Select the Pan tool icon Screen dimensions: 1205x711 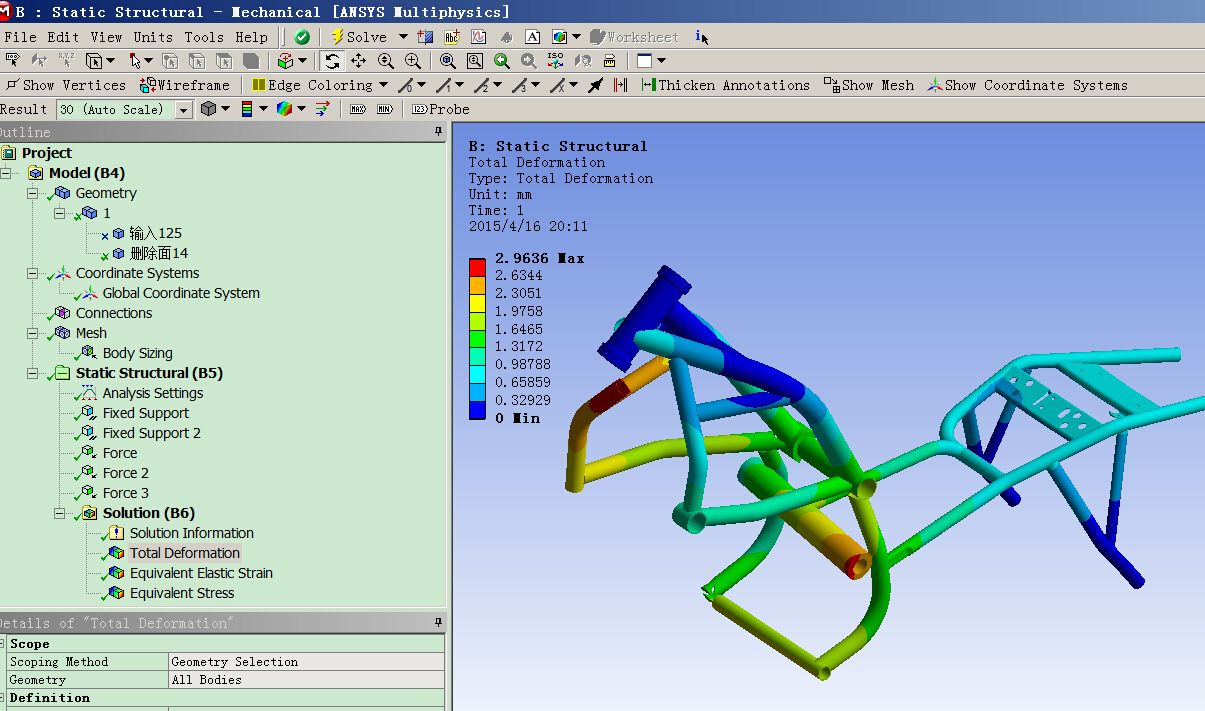click(x=358, y=61)
